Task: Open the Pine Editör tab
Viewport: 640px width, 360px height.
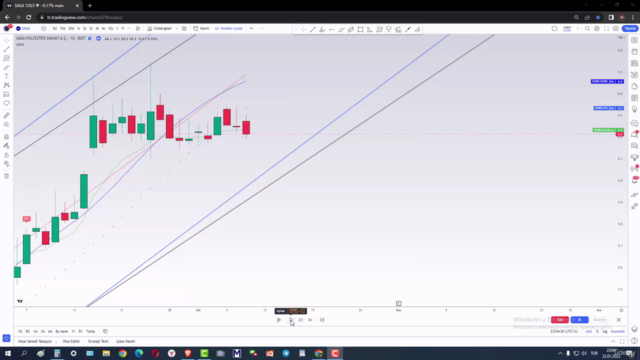Action: (x=71, y=341)
